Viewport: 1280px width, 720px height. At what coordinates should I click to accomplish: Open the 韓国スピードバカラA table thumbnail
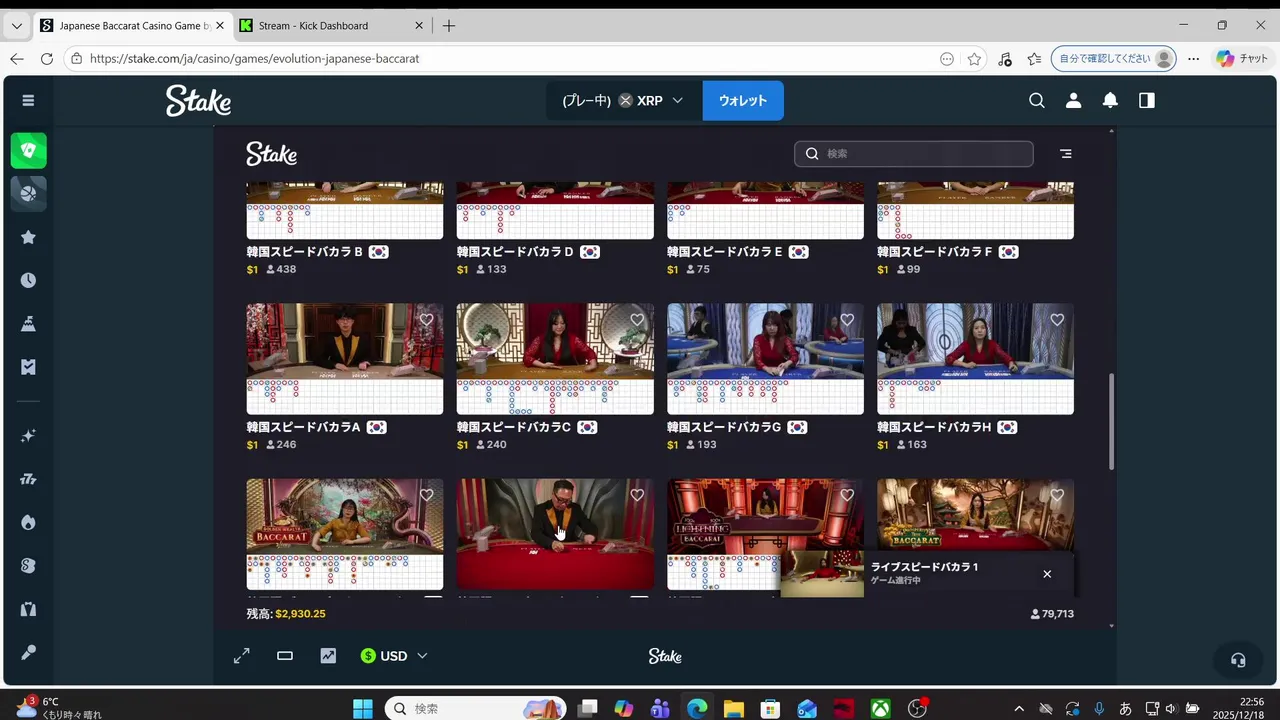click(345, 359)
